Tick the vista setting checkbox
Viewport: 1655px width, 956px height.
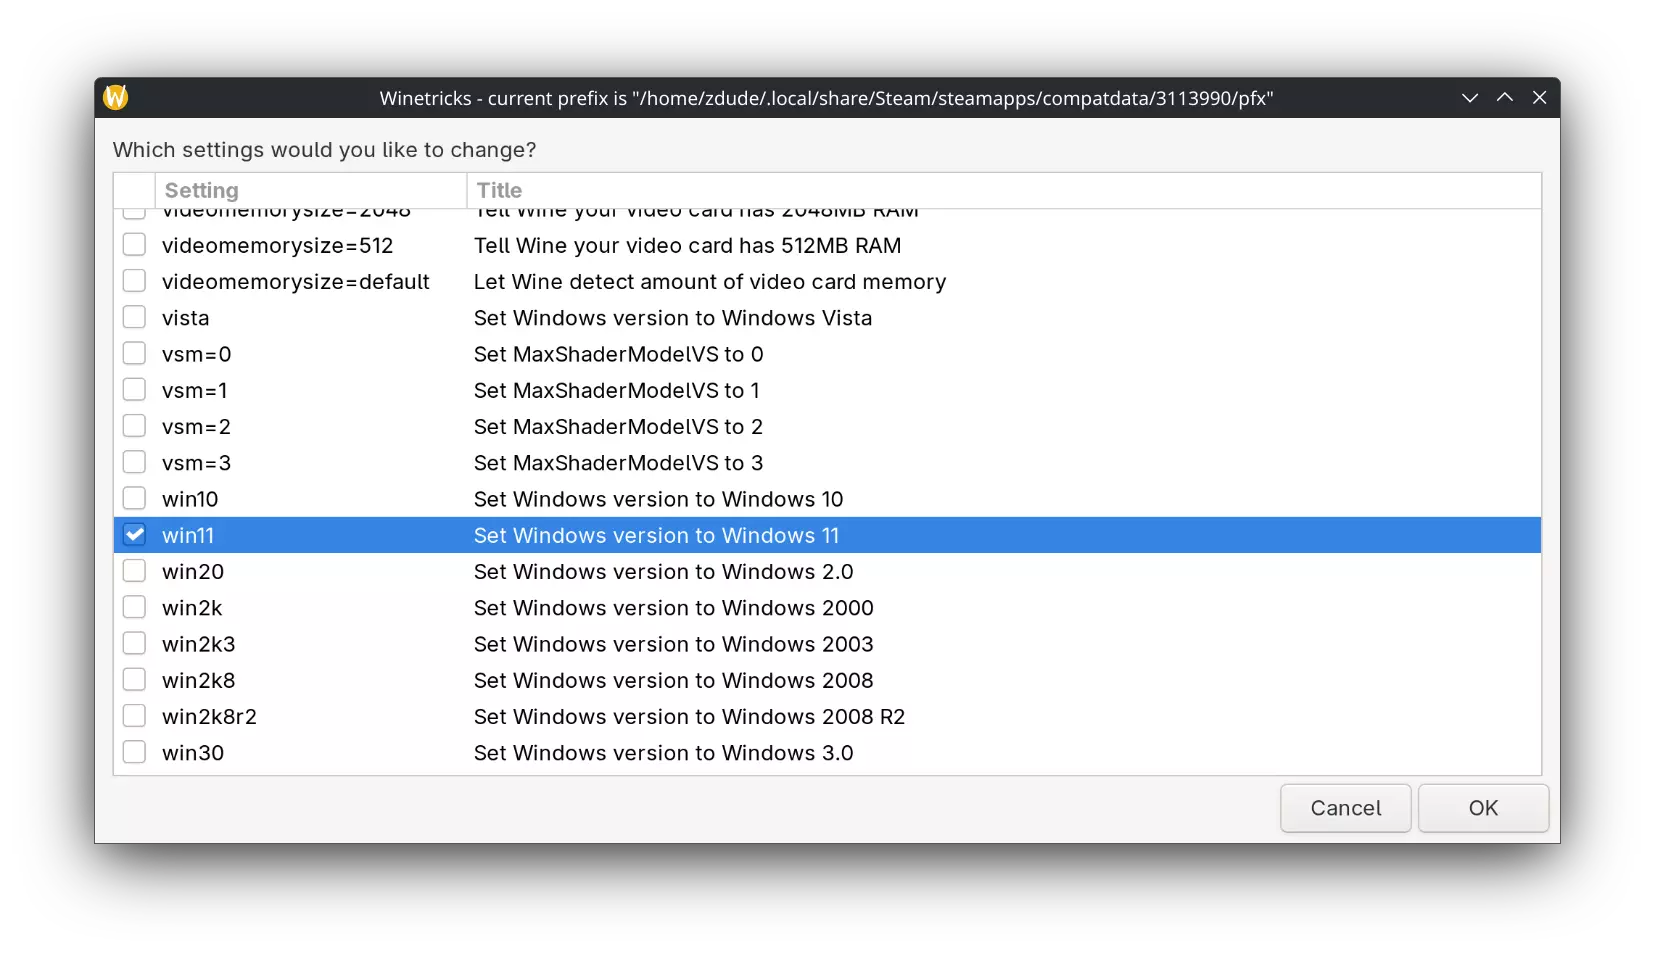(x=134, y=317)
